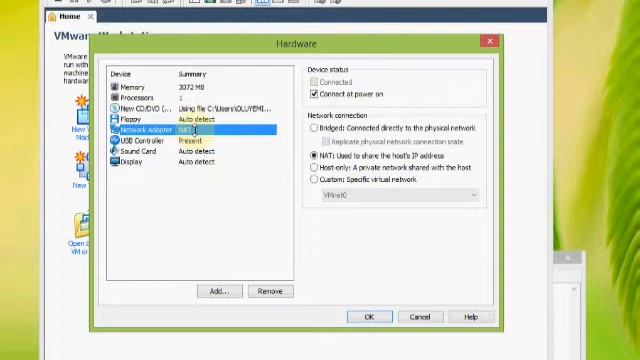Click the Summary column header

pyautogui.click(x=192, y=74)
